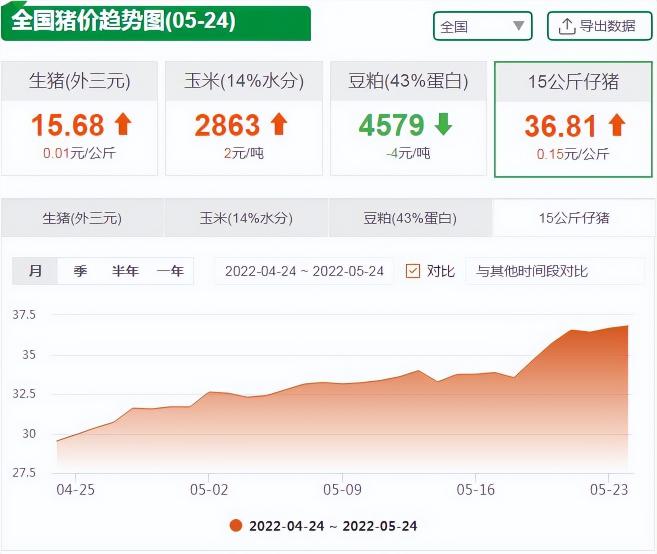Click the export icon beside 导出数据

566,26
